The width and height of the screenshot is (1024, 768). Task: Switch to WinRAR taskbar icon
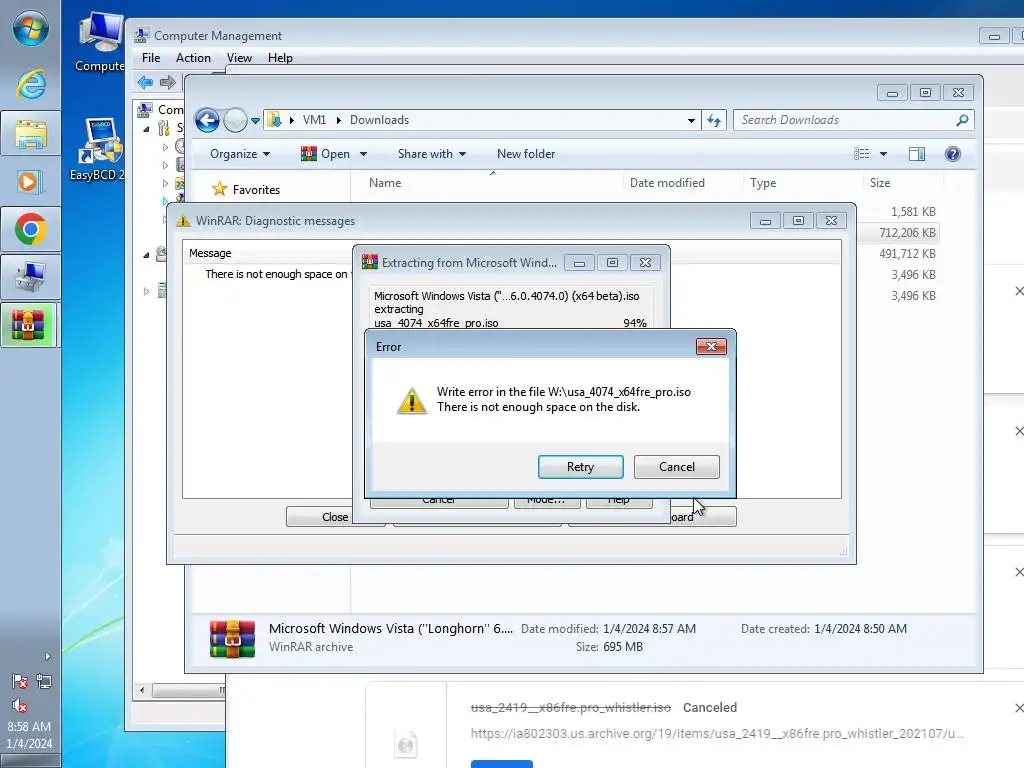31,325
